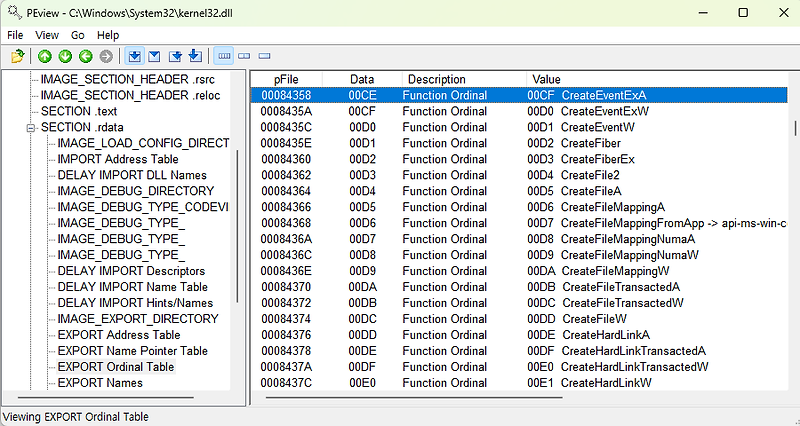
Task: Select the CreateEventW row
Action: tap(519, 127)
